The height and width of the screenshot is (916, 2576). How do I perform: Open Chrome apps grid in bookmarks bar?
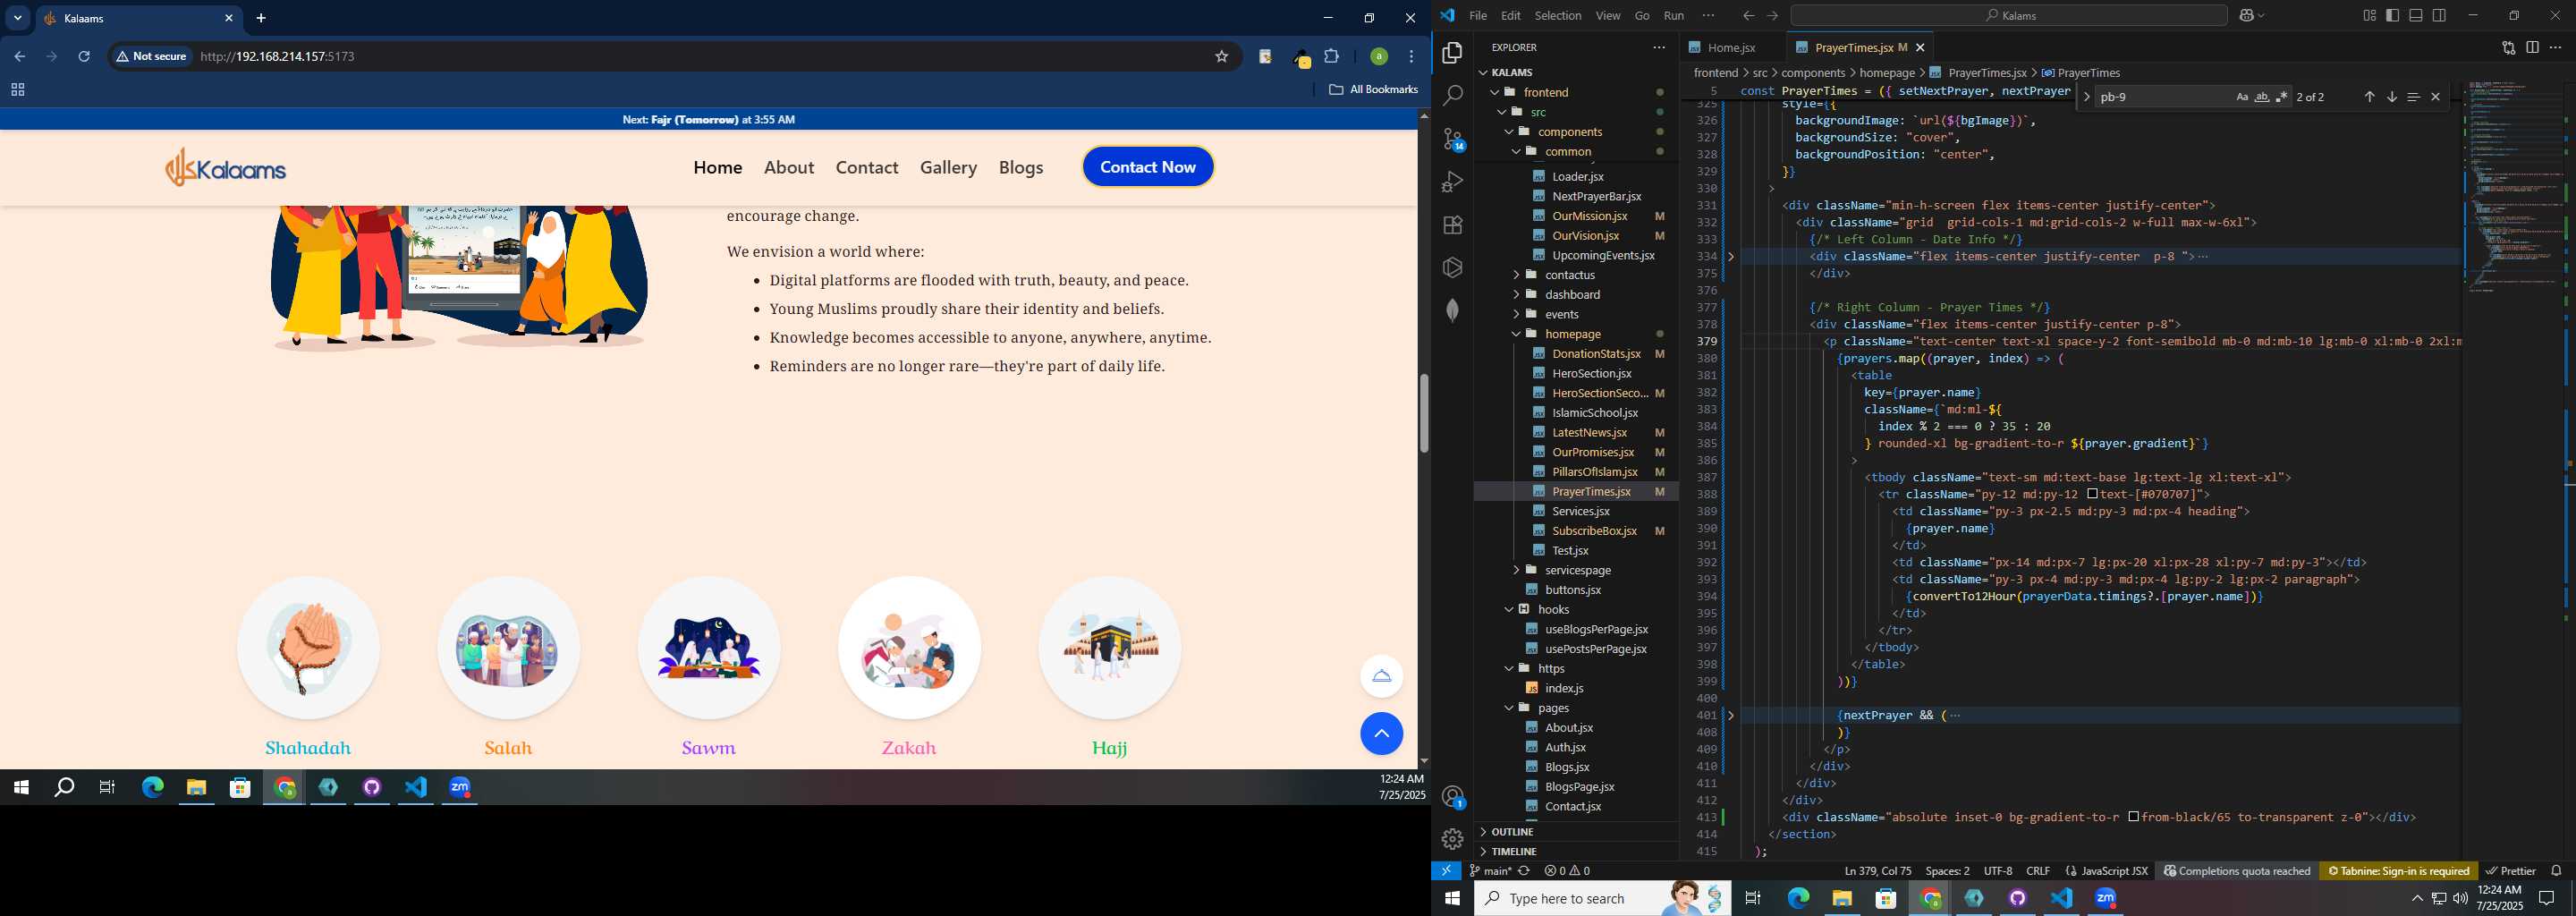[x=17, y=90]
